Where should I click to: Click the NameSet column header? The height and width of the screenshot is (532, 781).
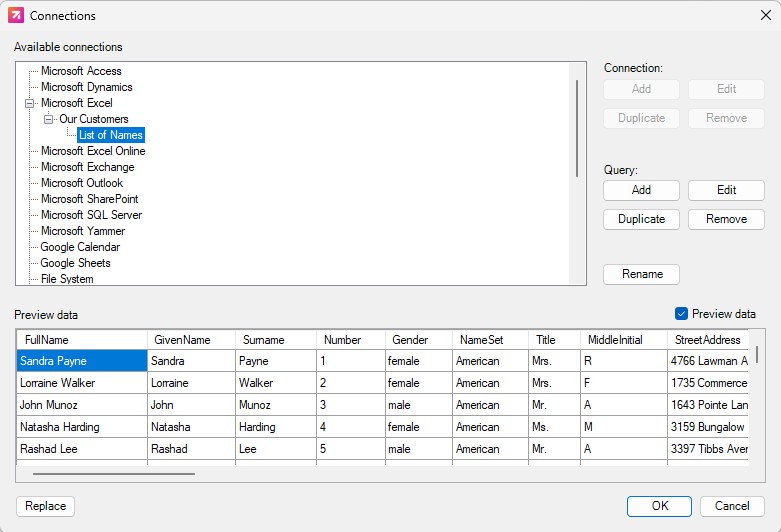click(x=491, y=340)
